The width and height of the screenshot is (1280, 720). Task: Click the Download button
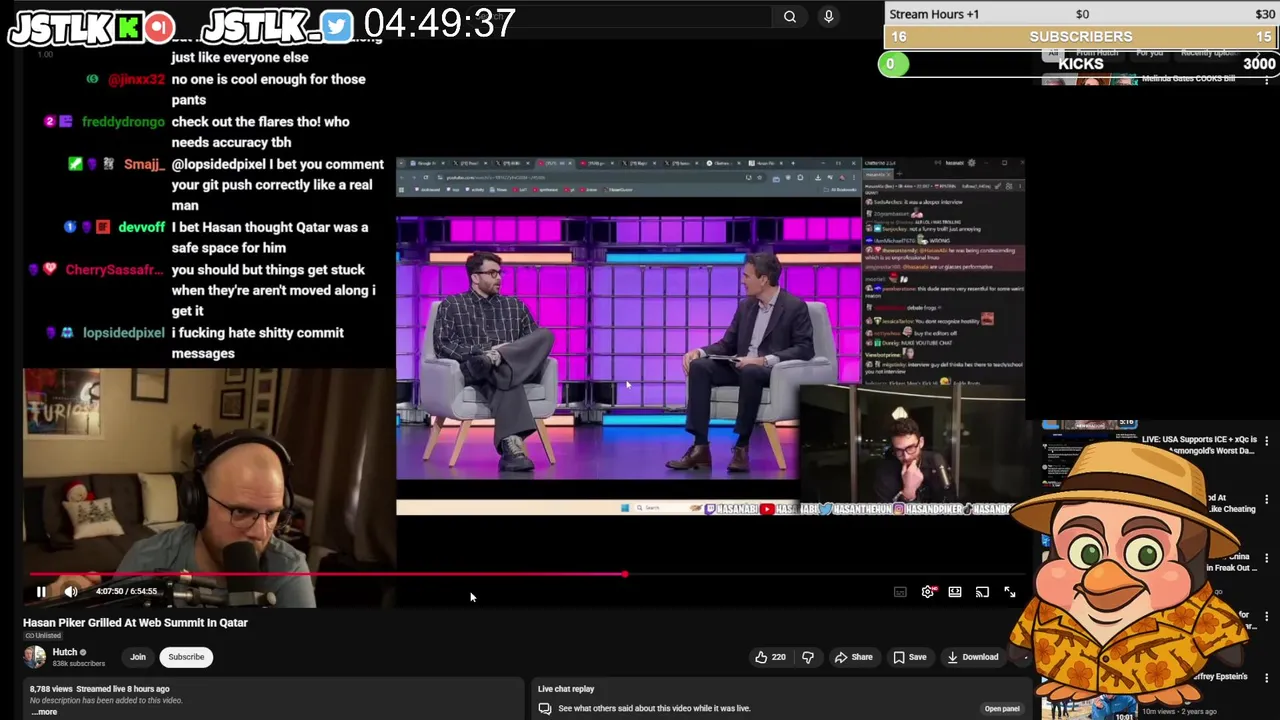tap(972, 657)
